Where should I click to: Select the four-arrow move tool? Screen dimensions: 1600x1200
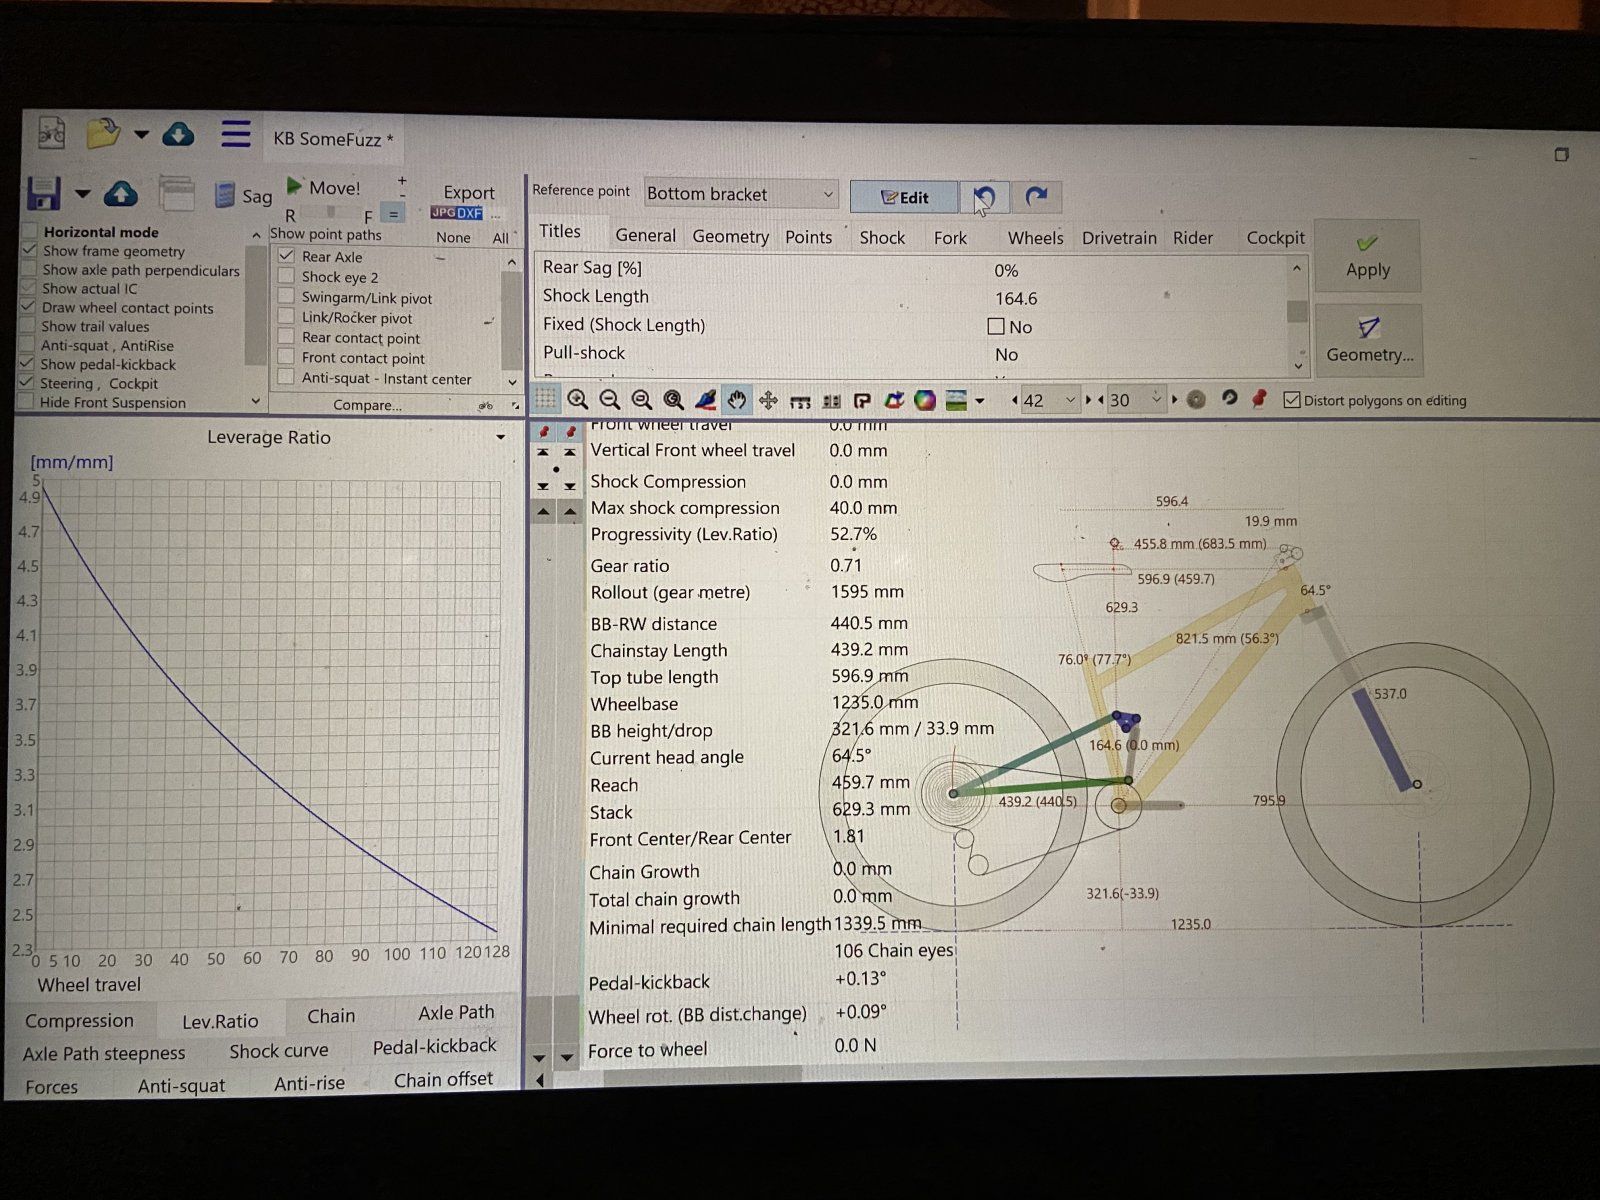pos(768,401)
